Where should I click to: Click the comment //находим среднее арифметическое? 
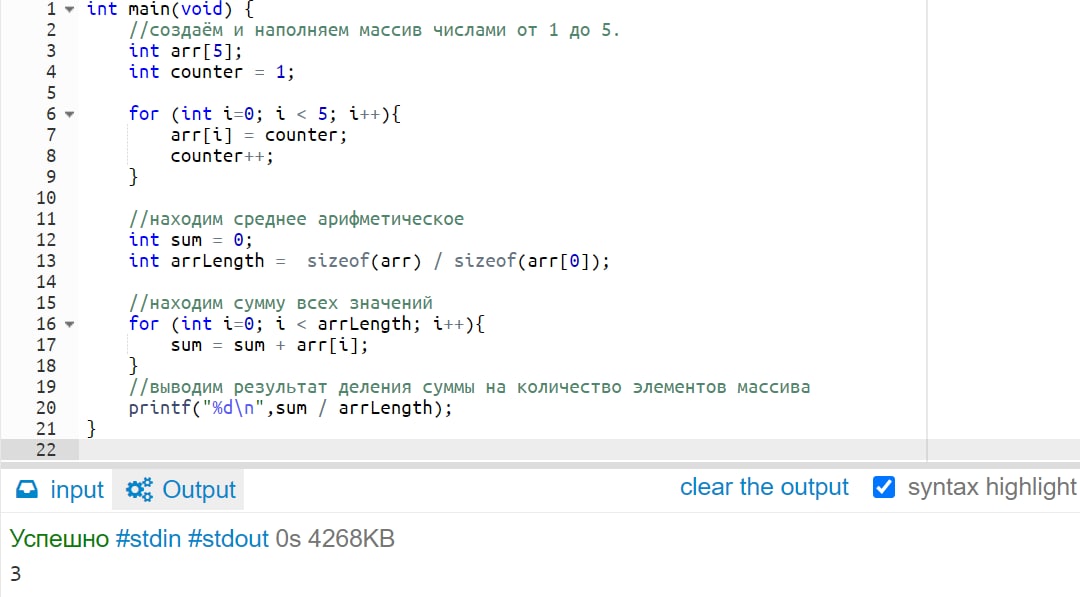tap(296, 219)
